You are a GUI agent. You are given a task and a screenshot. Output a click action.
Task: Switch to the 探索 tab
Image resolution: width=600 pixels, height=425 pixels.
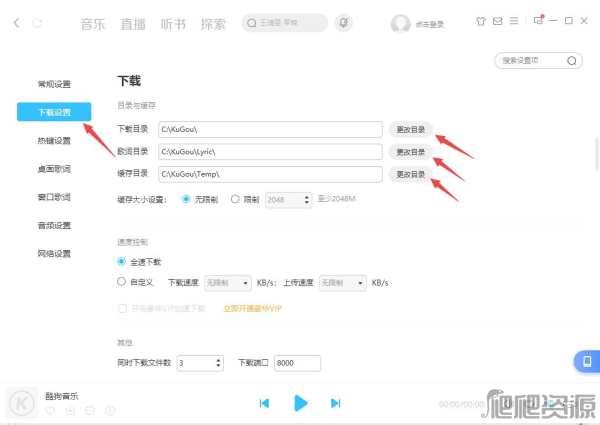point(214,24)
